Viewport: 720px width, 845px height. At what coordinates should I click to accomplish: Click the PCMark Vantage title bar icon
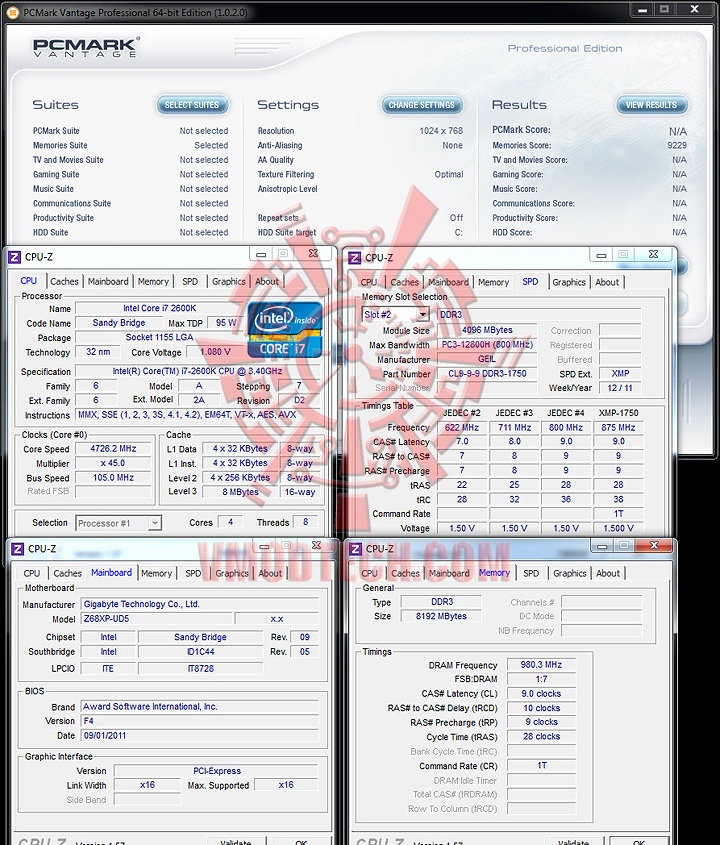point(13,12)
